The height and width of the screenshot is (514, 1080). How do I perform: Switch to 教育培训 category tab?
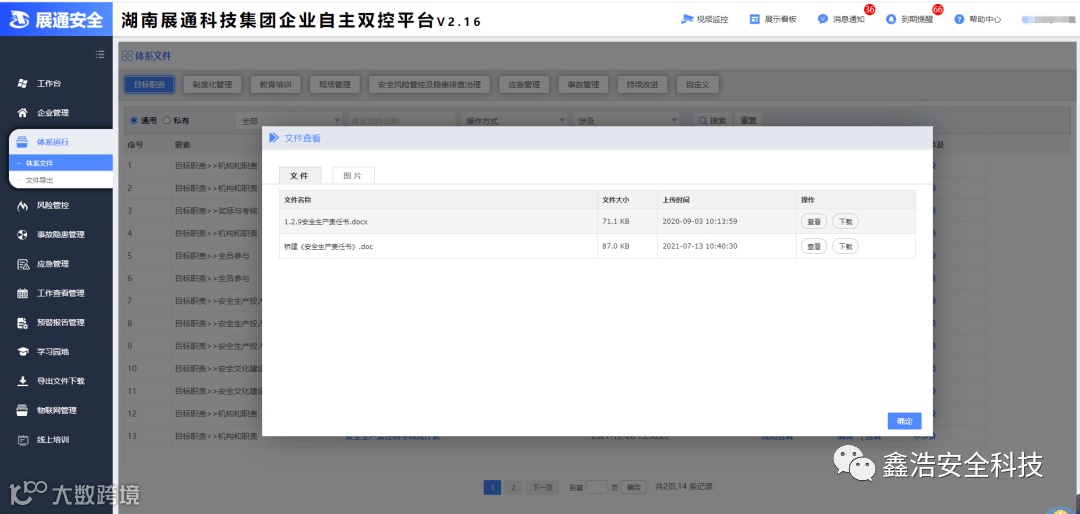point(276,85)
